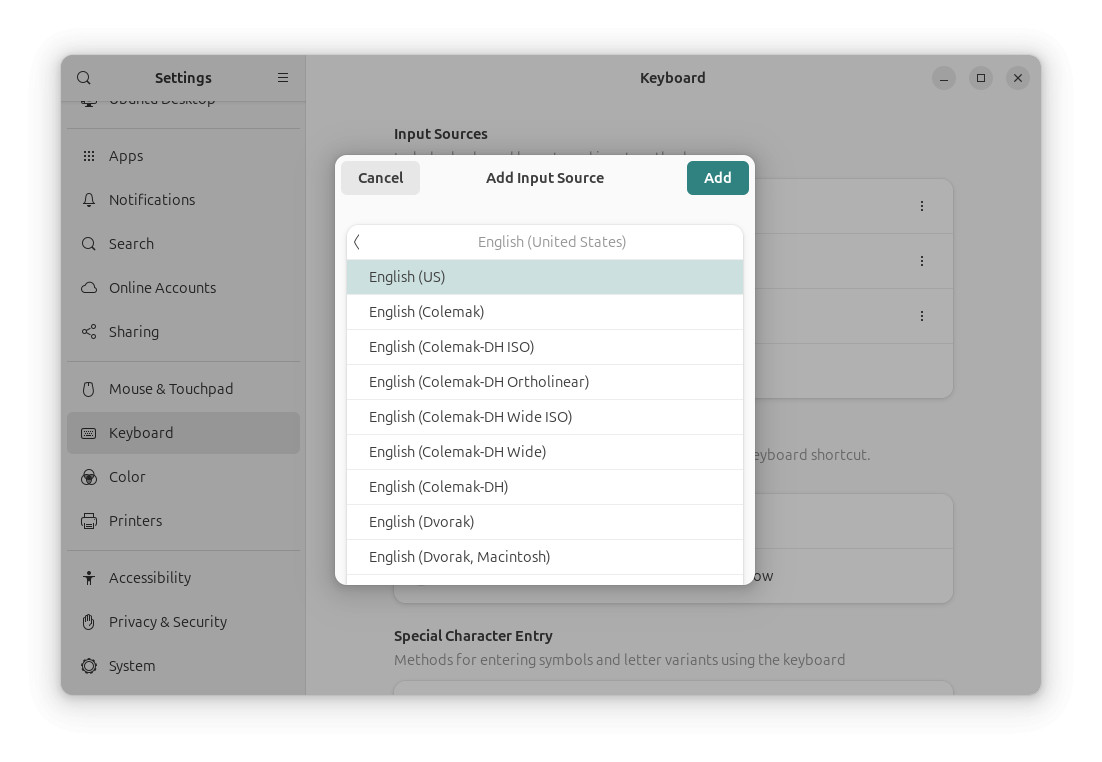Select English (Colemak-DH Wide ISO) layout
This screenshot has height=762, width=1102.
pyautogui.click(x=545, y=417)
